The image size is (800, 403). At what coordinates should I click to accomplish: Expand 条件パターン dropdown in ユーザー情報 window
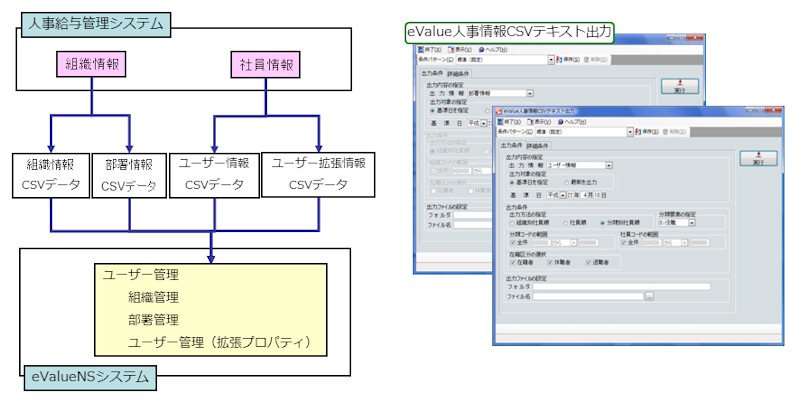point(630,132)
